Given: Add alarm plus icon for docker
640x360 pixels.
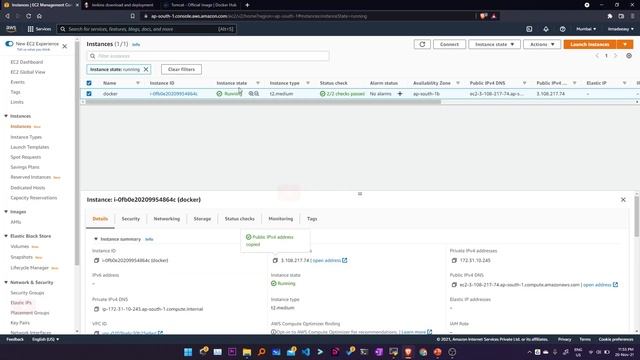Looking at the screenshot, I should (400, 93).
